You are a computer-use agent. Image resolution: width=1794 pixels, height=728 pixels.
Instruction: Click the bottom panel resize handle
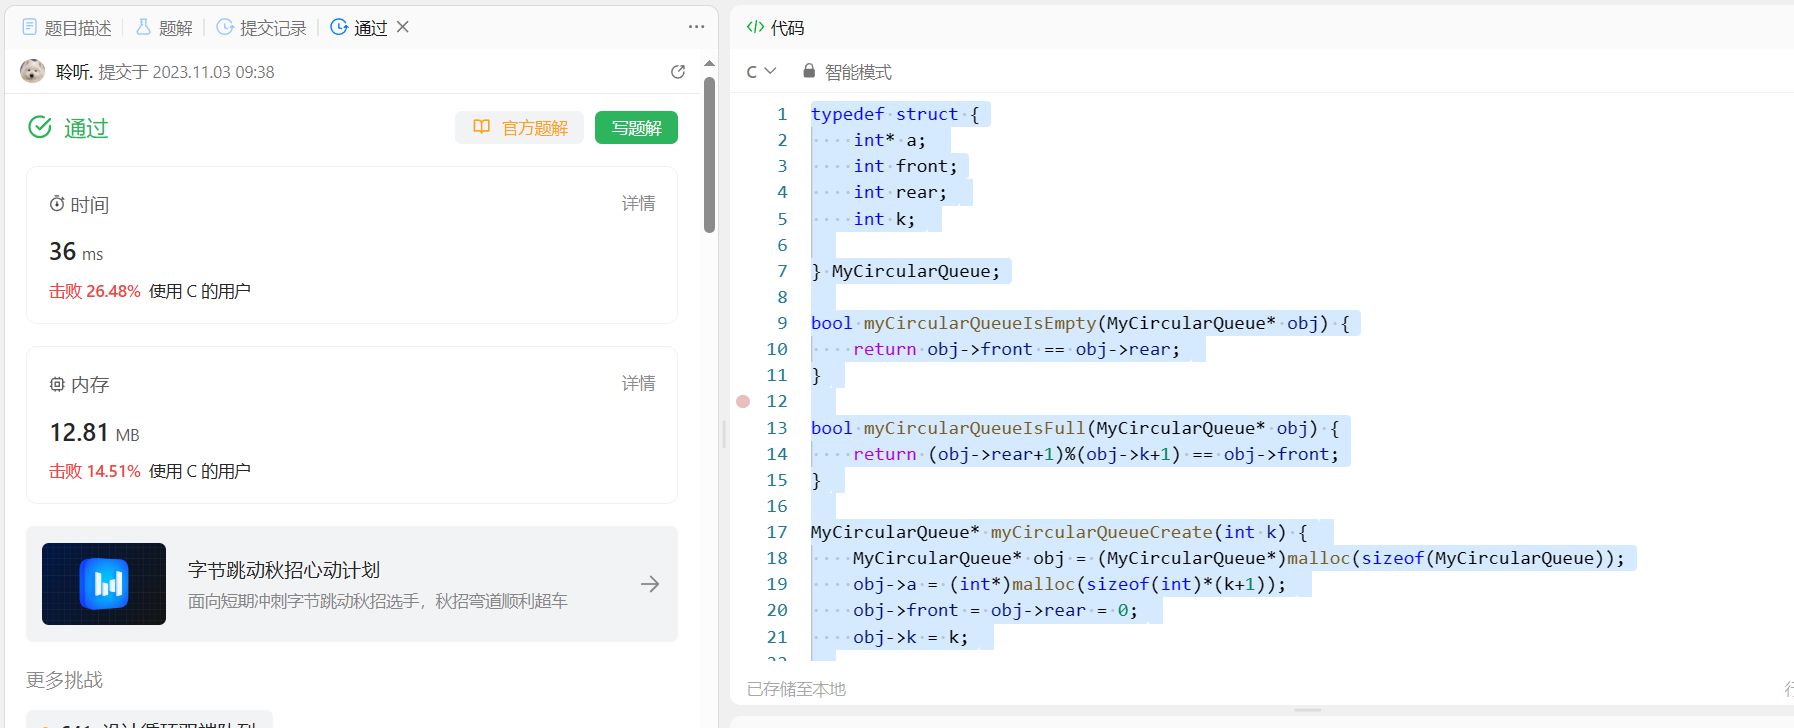coord(1308,710)
